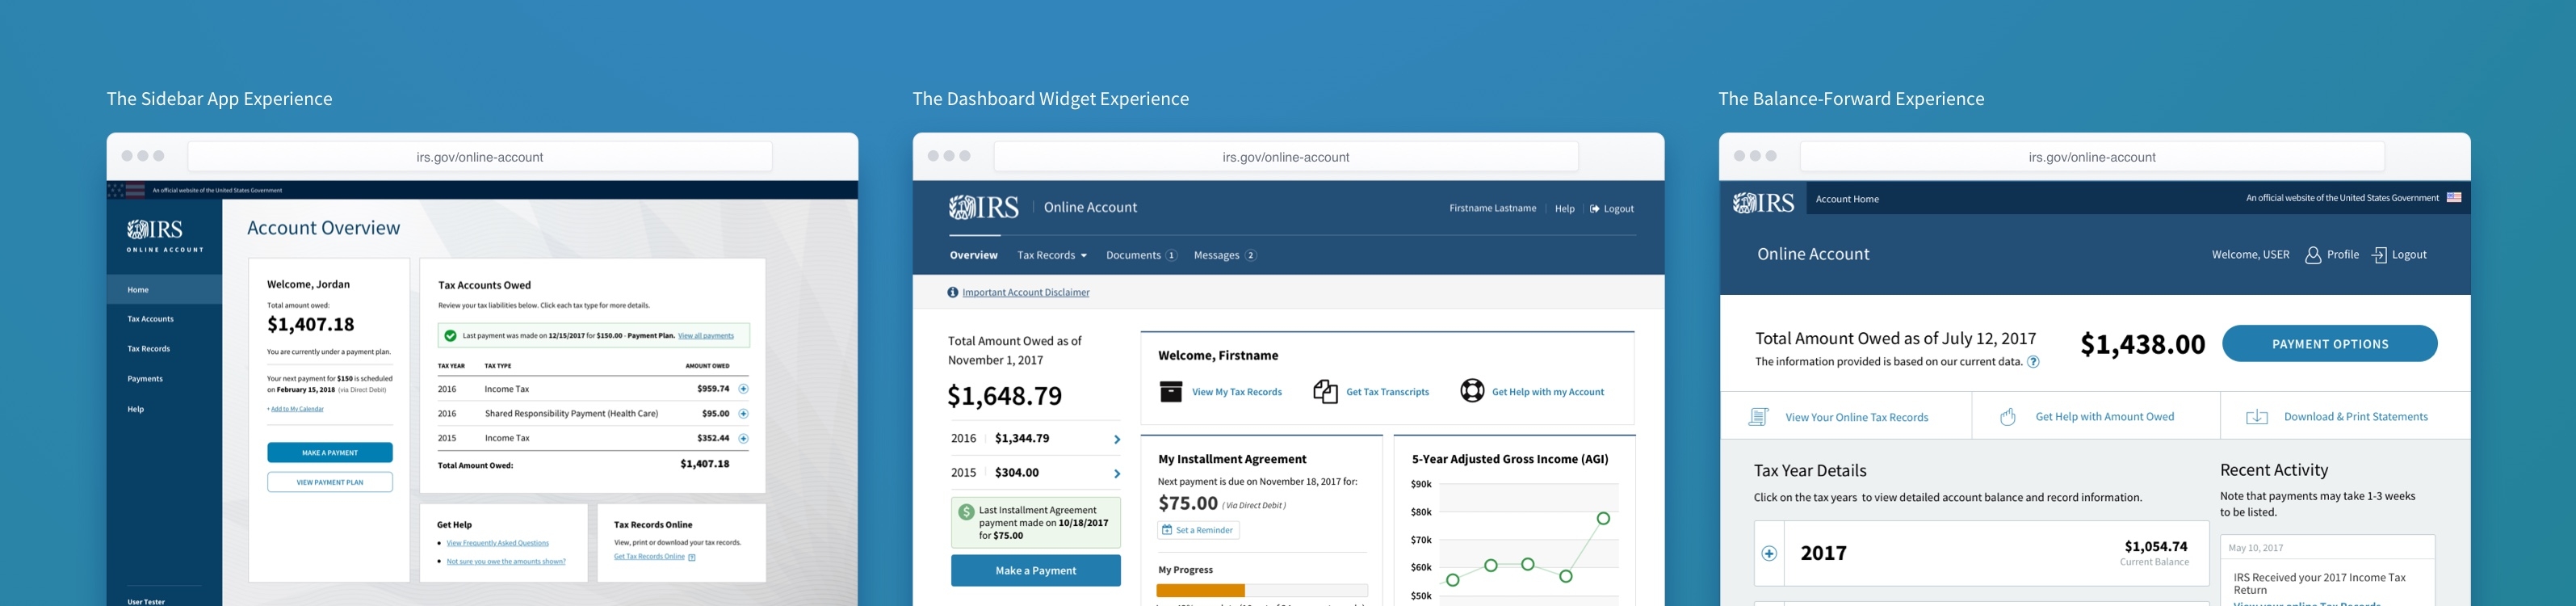The width and height of the screenshot is (2576, 606).
Task: Expand the 2017 tax year details row
Action: tap(1769, 553)
